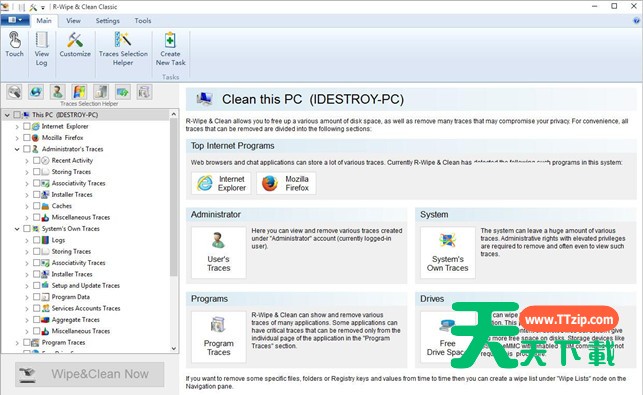The width and height of the screenshot is (643, 395).
Task: Open Internet Explorer tile in Top Internet Programs
Action: pyautogui.click(x=221, y=183)
